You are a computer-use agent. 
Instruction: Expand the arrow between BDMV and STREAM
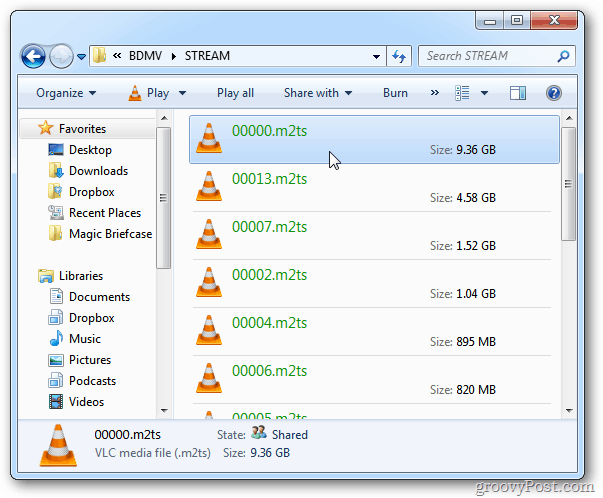coord(174,56)
